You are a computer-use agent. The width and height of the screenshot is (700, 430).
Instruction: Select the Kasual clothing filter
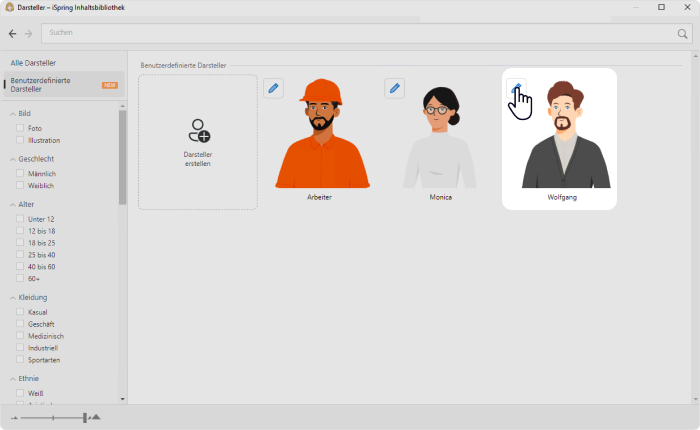pyautogui.click(x=20, y=312)
